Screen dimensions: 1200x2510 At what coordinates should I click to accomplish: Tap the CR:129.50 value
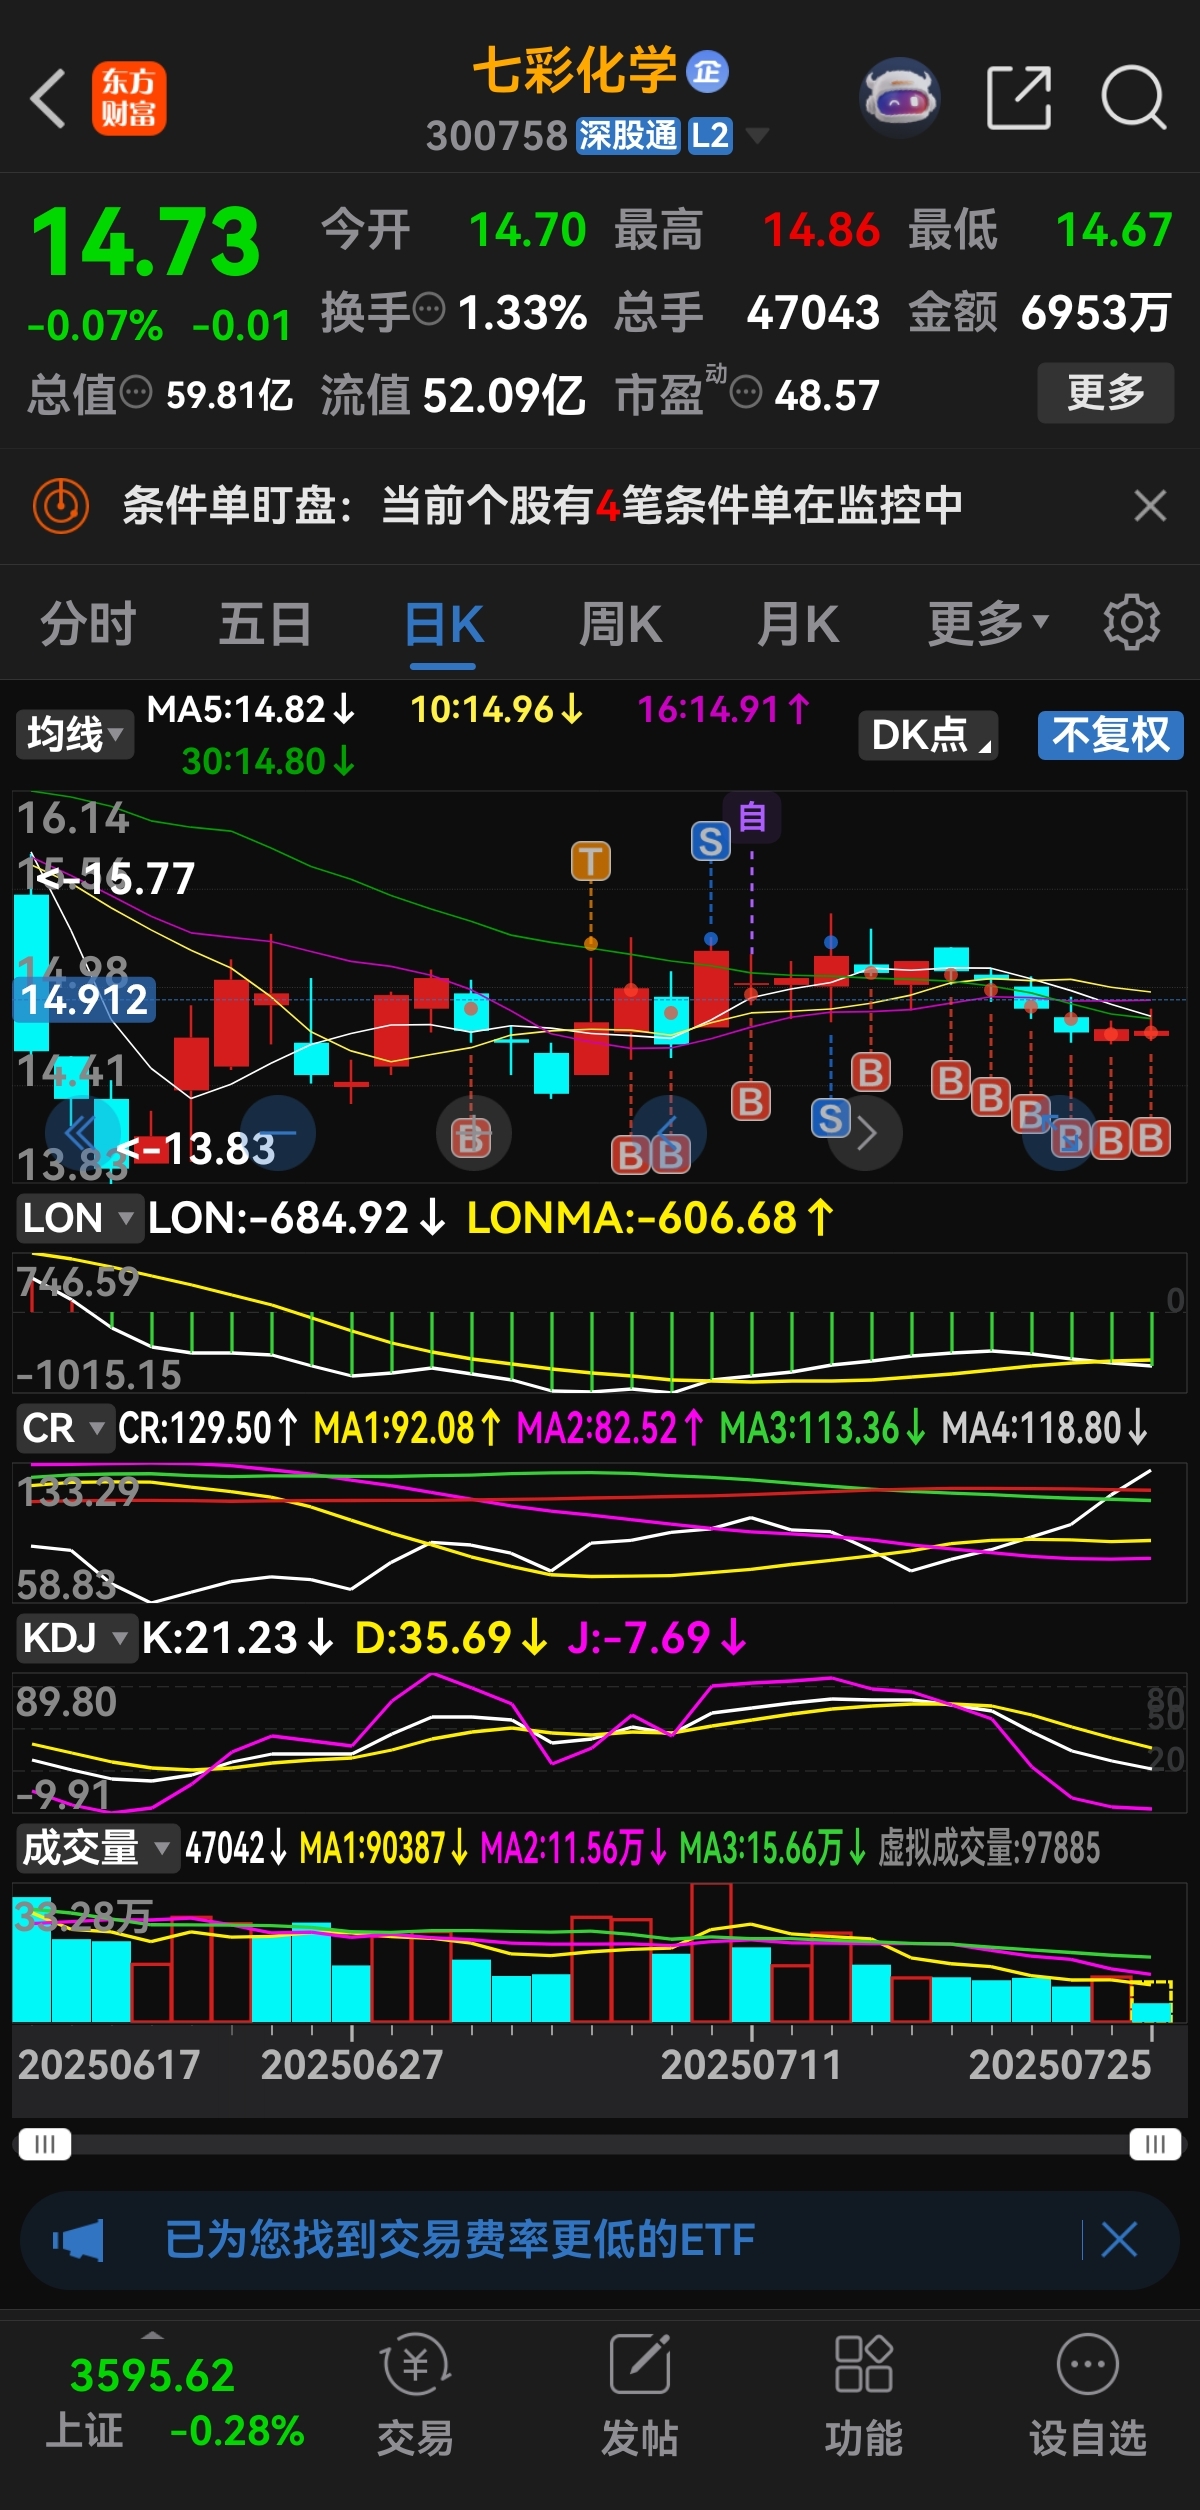point(208,1428)
